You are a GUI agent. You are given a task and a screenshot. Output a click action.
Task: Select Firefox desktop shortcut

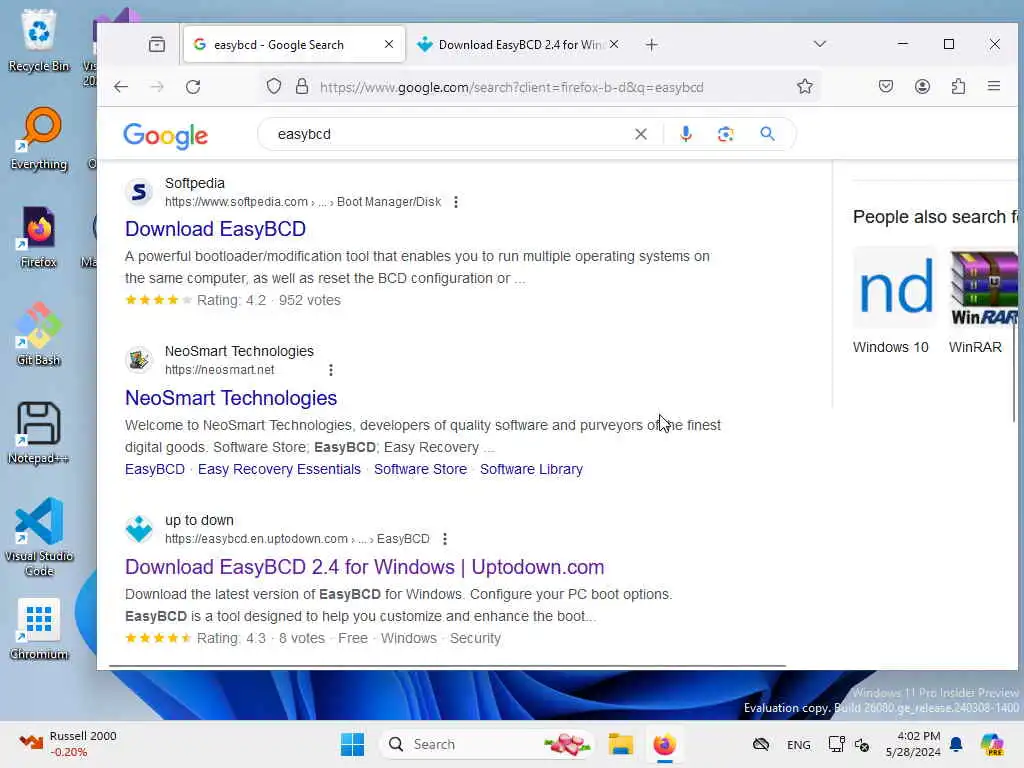coord(39,236)
